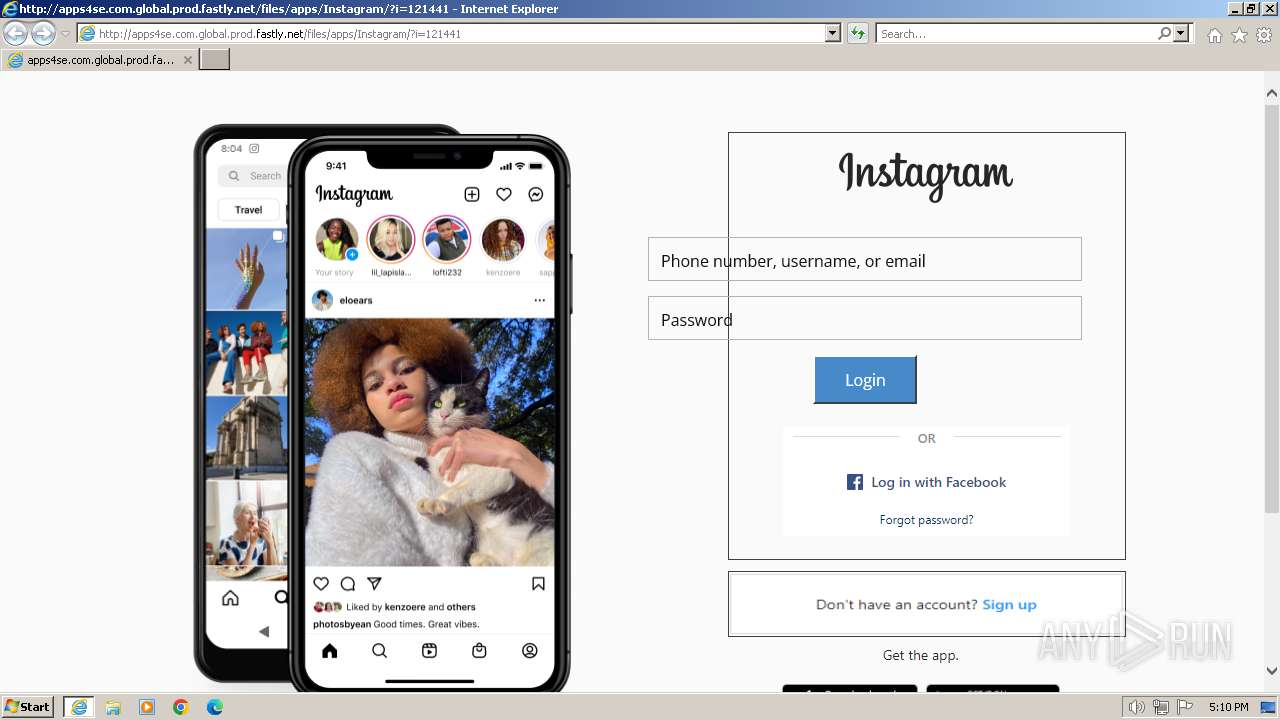Tap the like heart under the post
Viewport: 1280px width, 720px height.
(321, 584)
